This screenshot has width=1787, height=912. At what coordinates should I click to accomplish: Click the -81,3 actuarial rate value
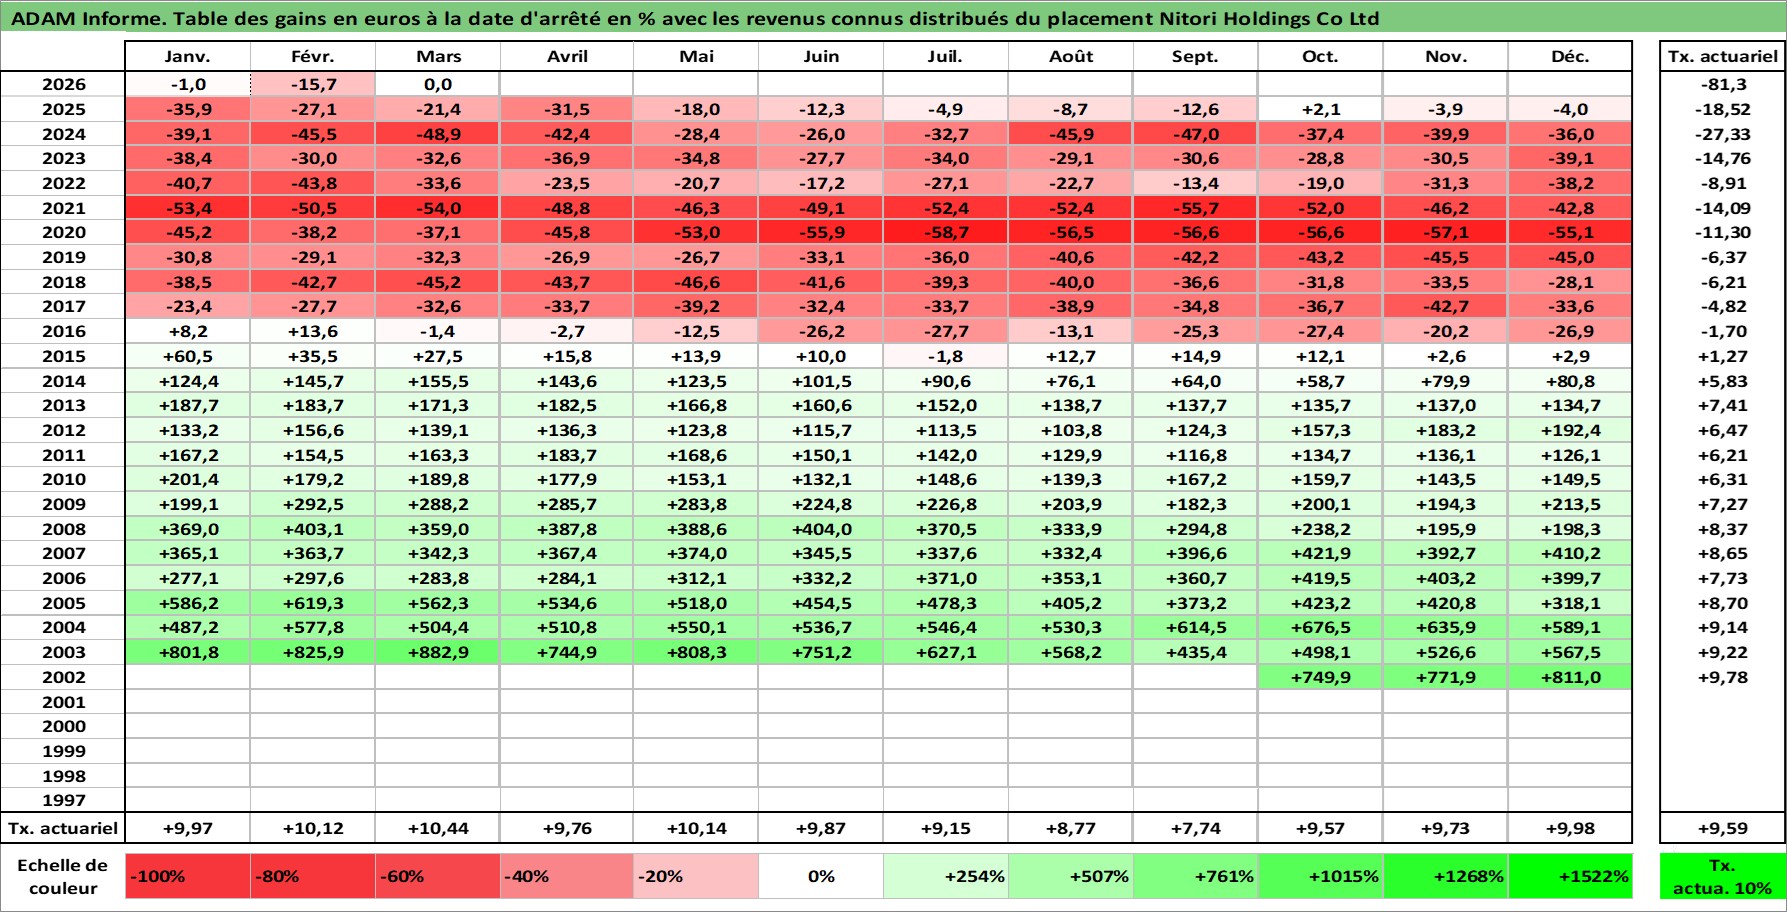pos(1723,85)
